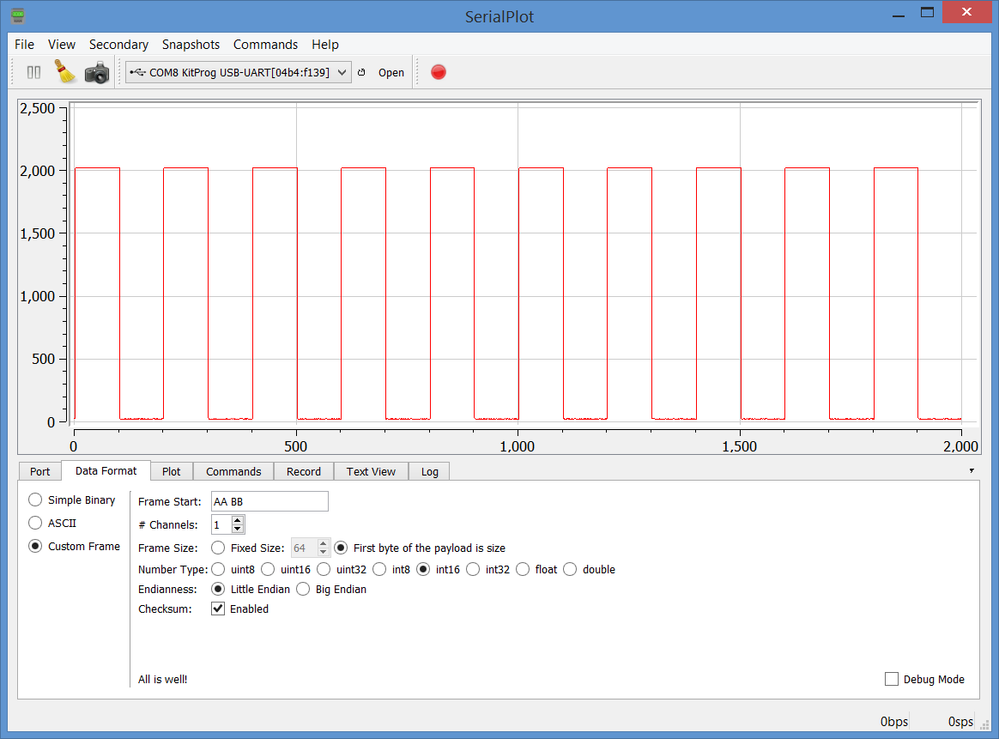Click the red connection status indicator

click(438, 72)
